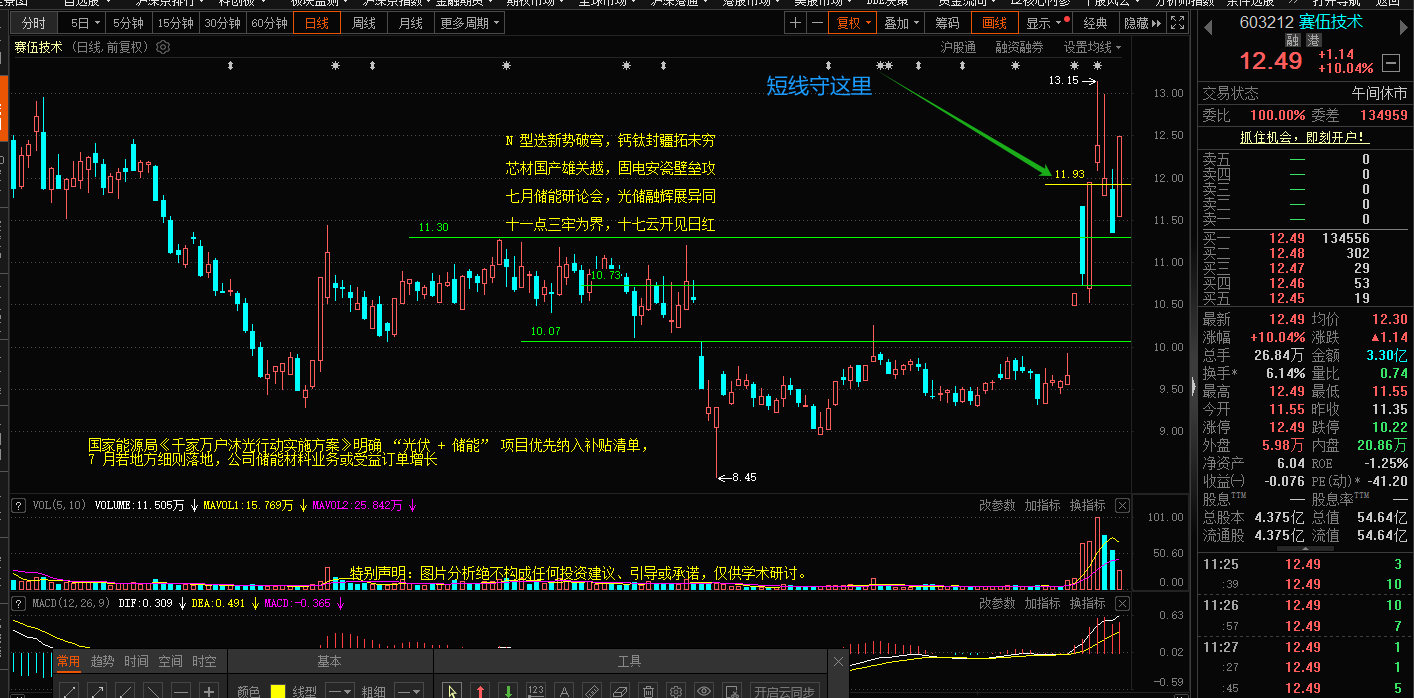Select the cursor pointer drawing tool
This screenshot has width=1414, height=698.
tap(452, 690)
